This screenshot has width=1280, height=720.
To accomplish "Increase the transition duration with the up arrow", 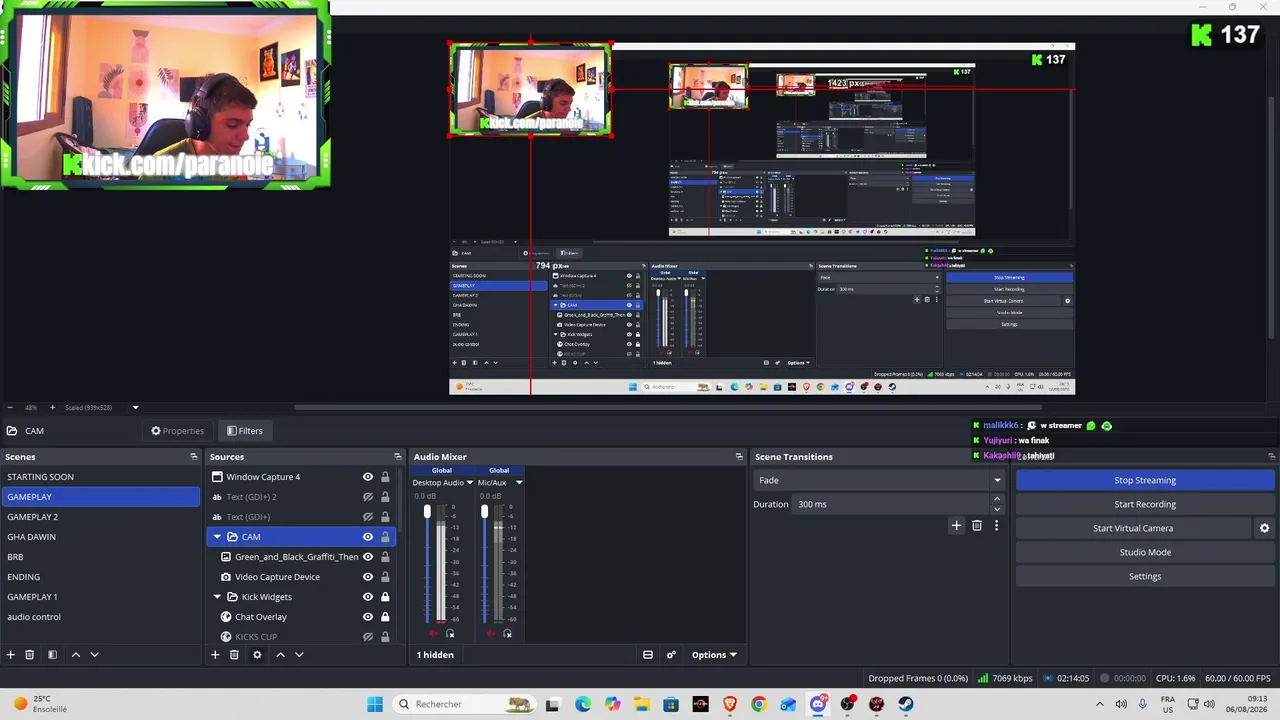I will click(997, 501).
